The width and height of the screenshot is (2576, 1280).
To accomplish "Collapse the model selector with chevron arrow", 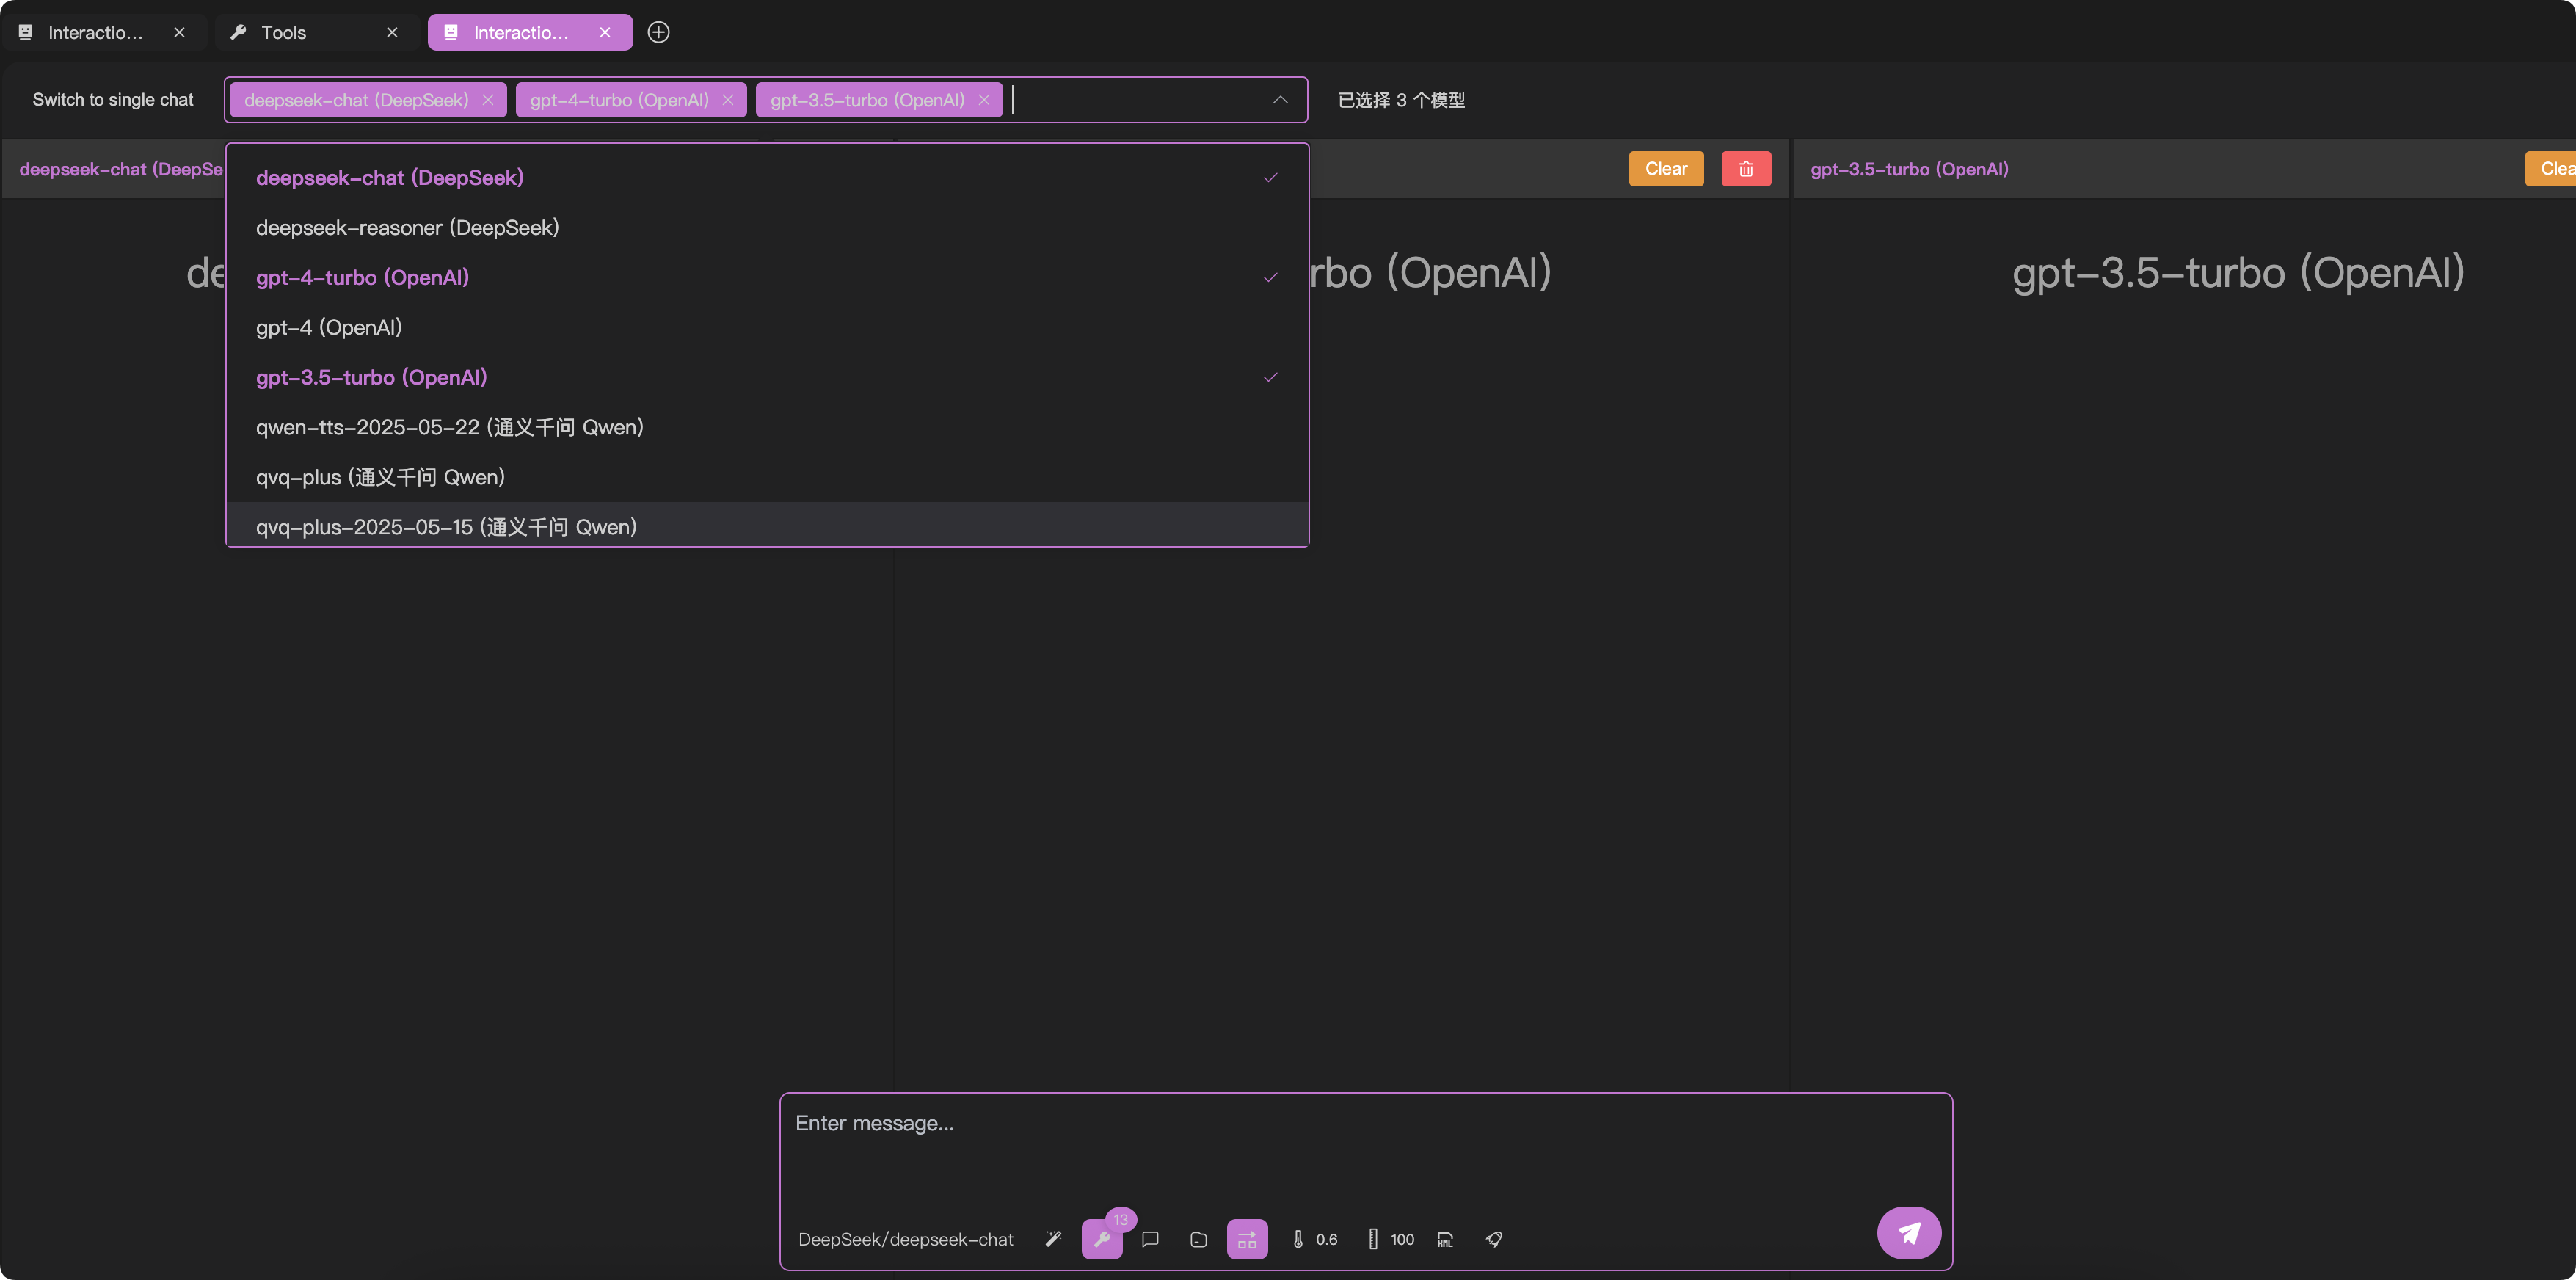I will [1280, 100].
